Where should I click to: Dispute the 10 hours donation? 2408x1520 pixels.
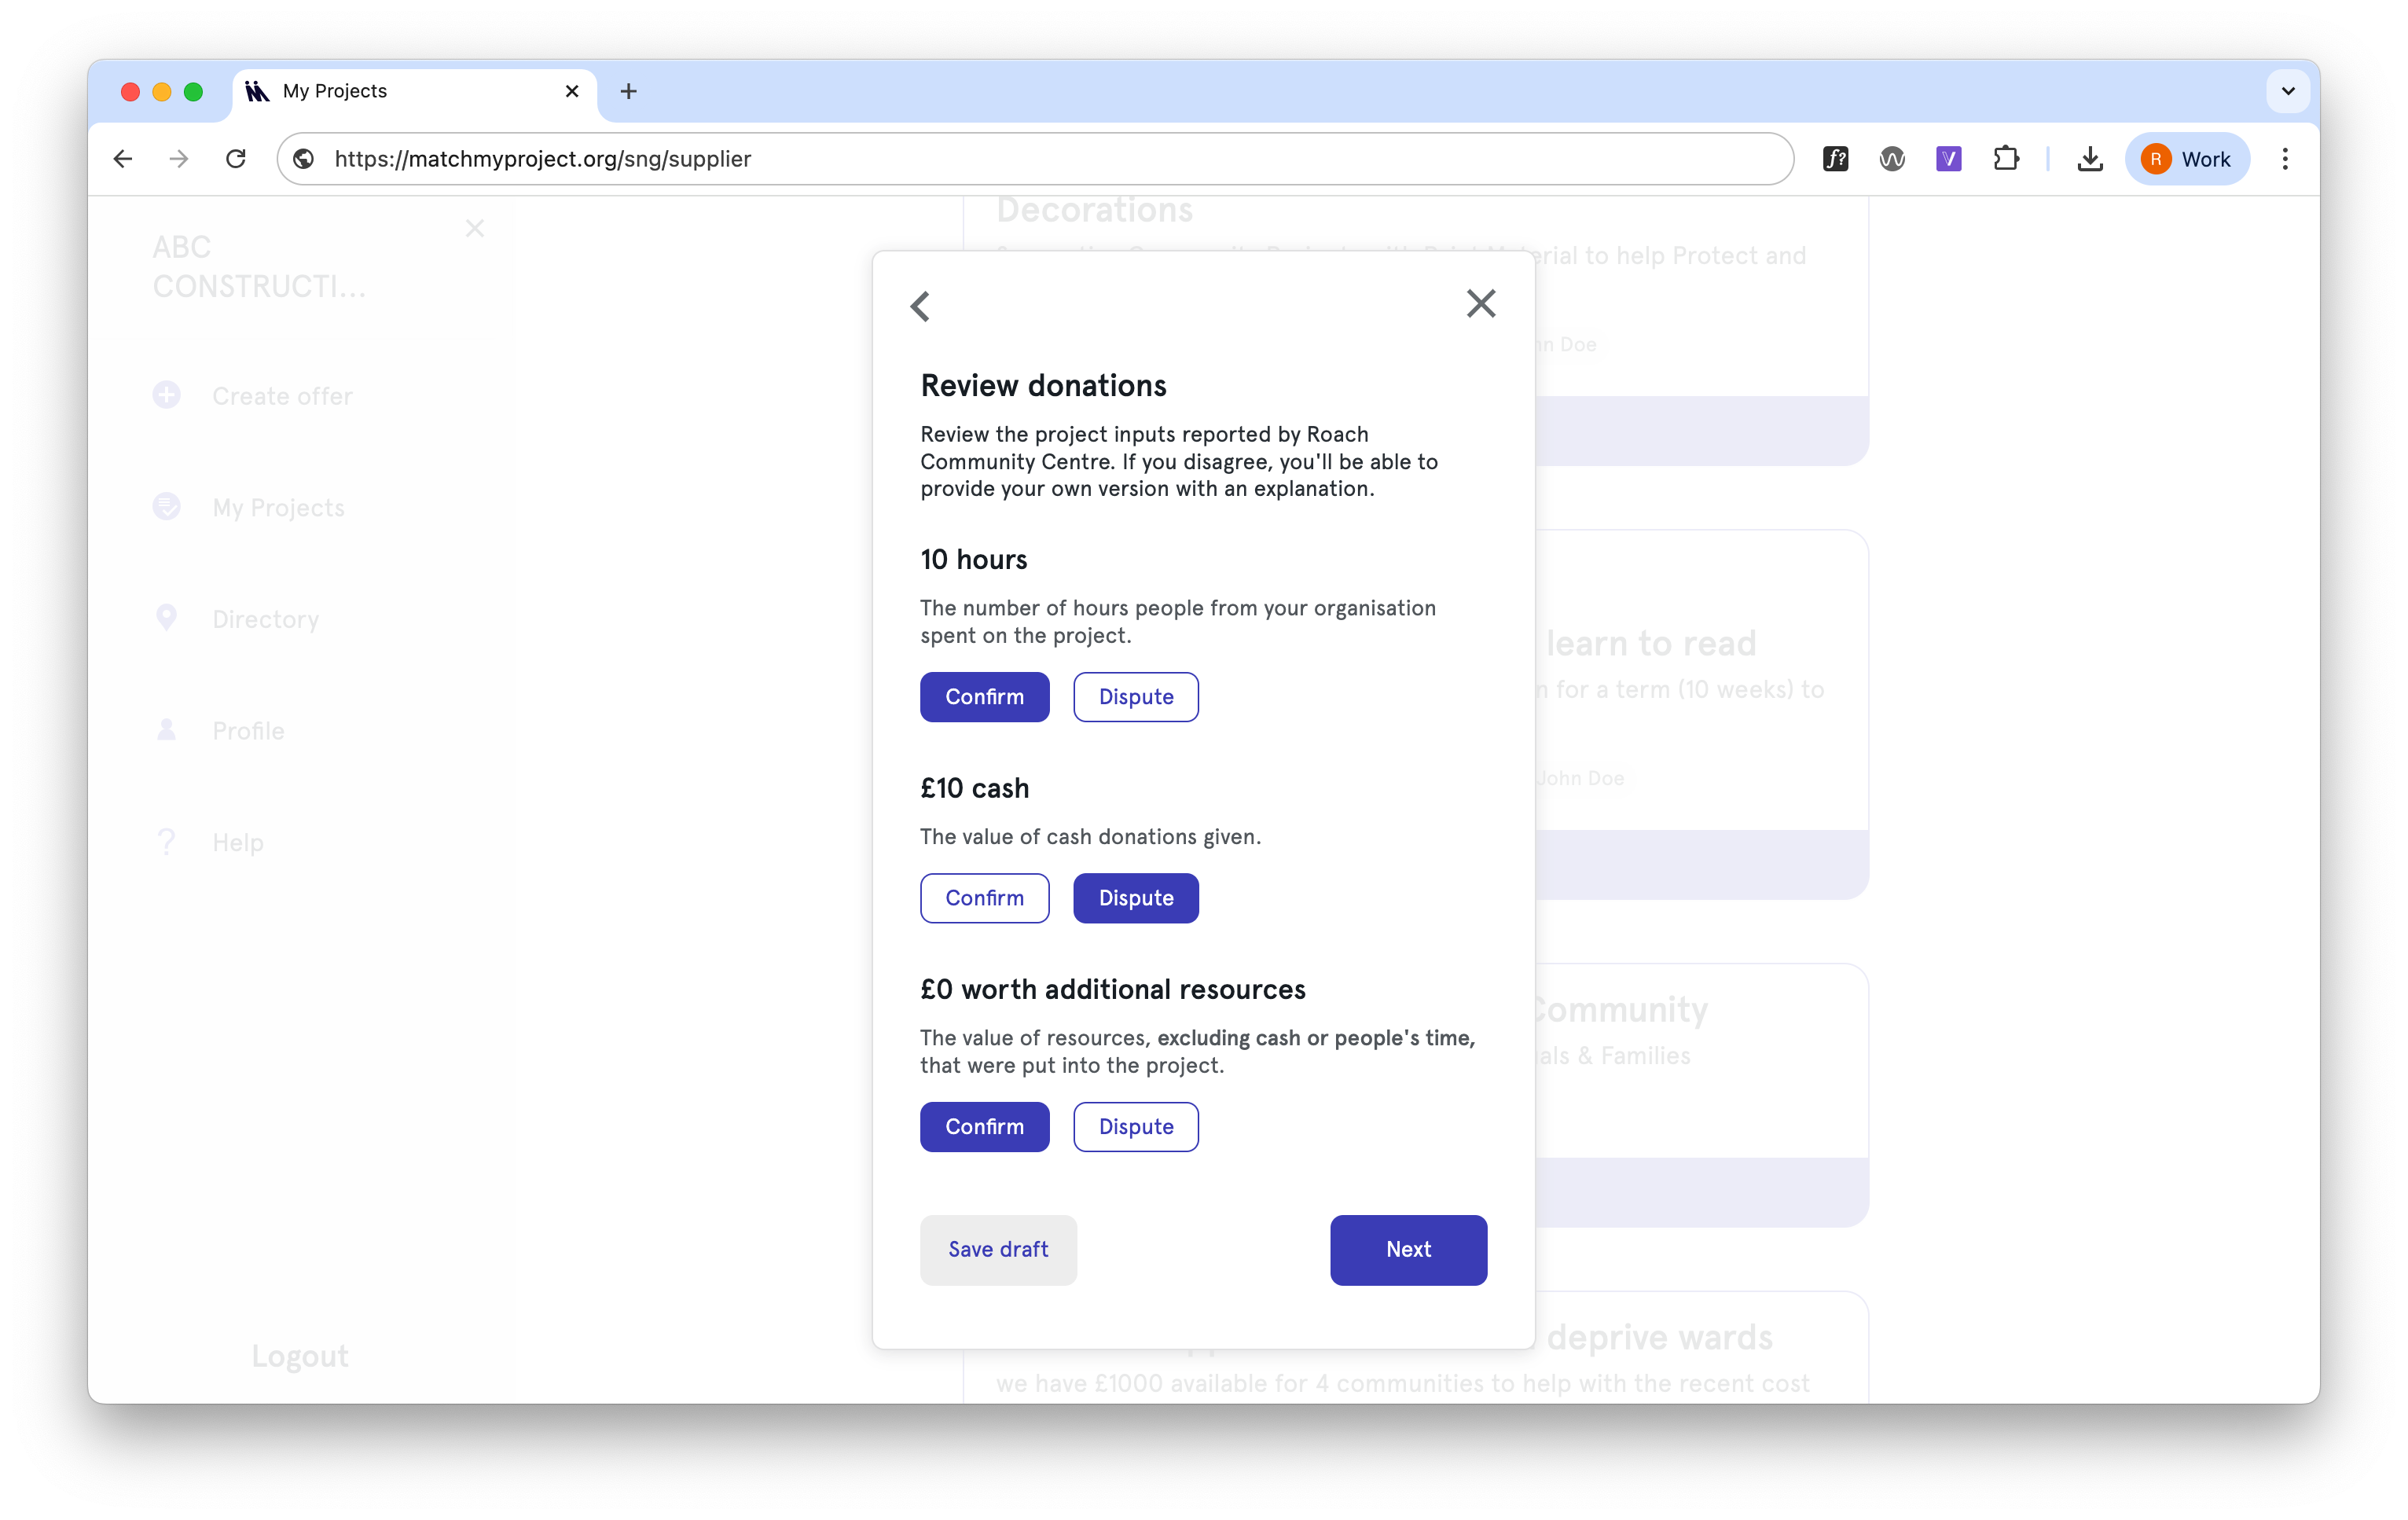(1135, 697)
